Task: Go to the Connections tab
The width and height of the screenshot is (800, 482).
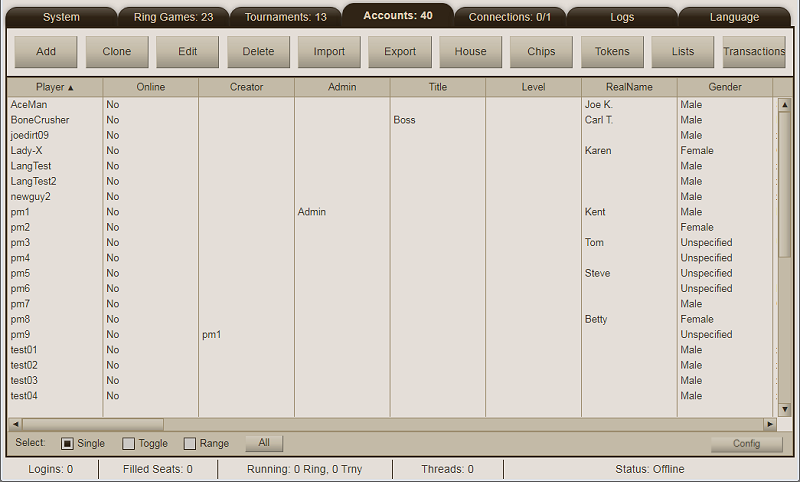Action: pyautogui.click(x=510, y=17)
